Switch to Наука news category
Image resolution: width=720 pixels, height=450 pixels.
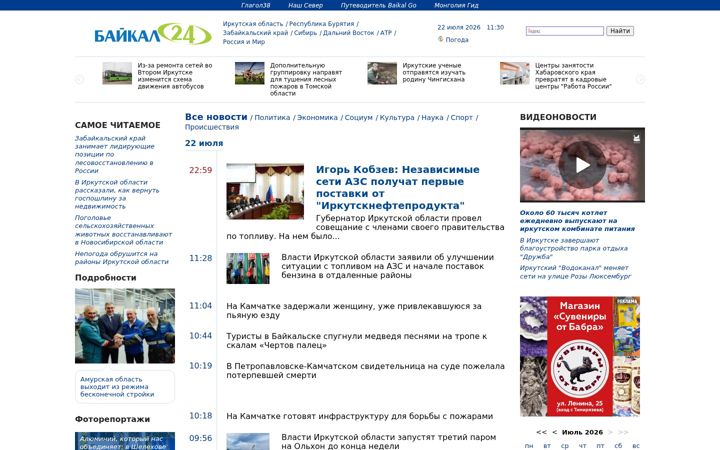coord(432,118)
